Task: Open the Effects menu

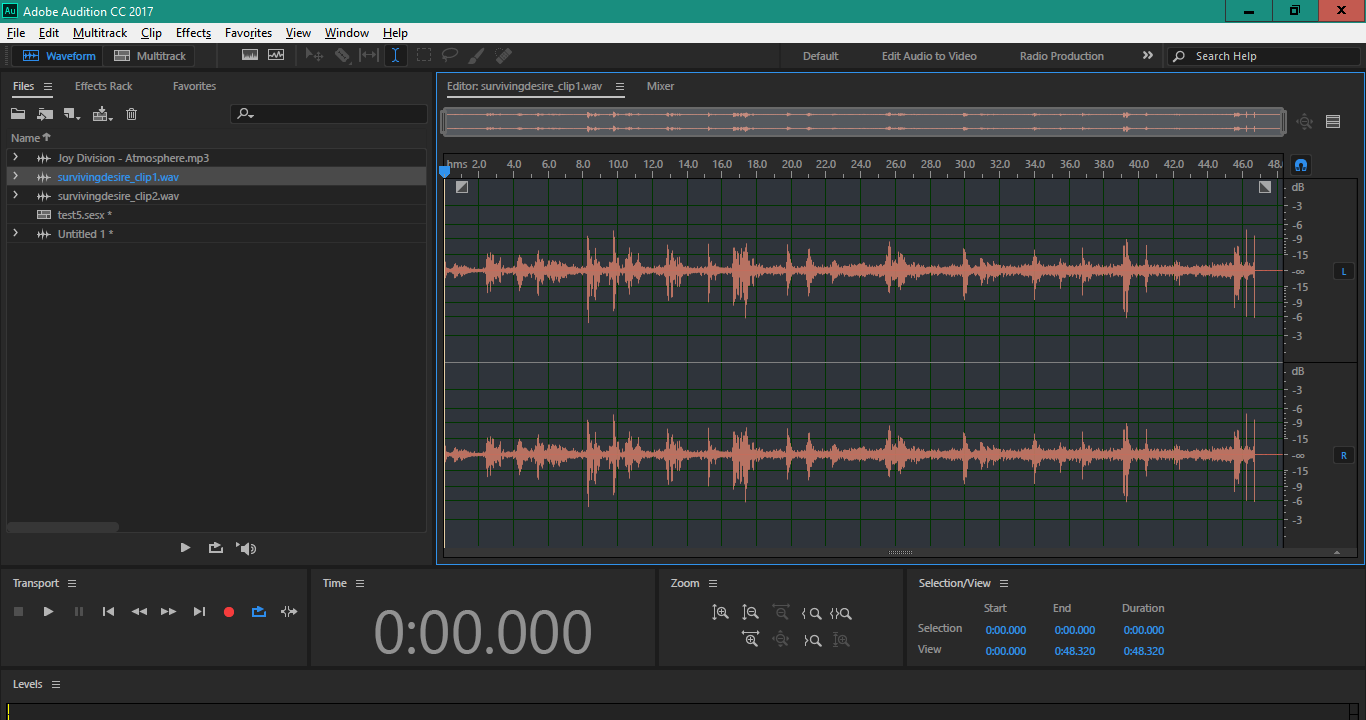Action: click(193, 33)
